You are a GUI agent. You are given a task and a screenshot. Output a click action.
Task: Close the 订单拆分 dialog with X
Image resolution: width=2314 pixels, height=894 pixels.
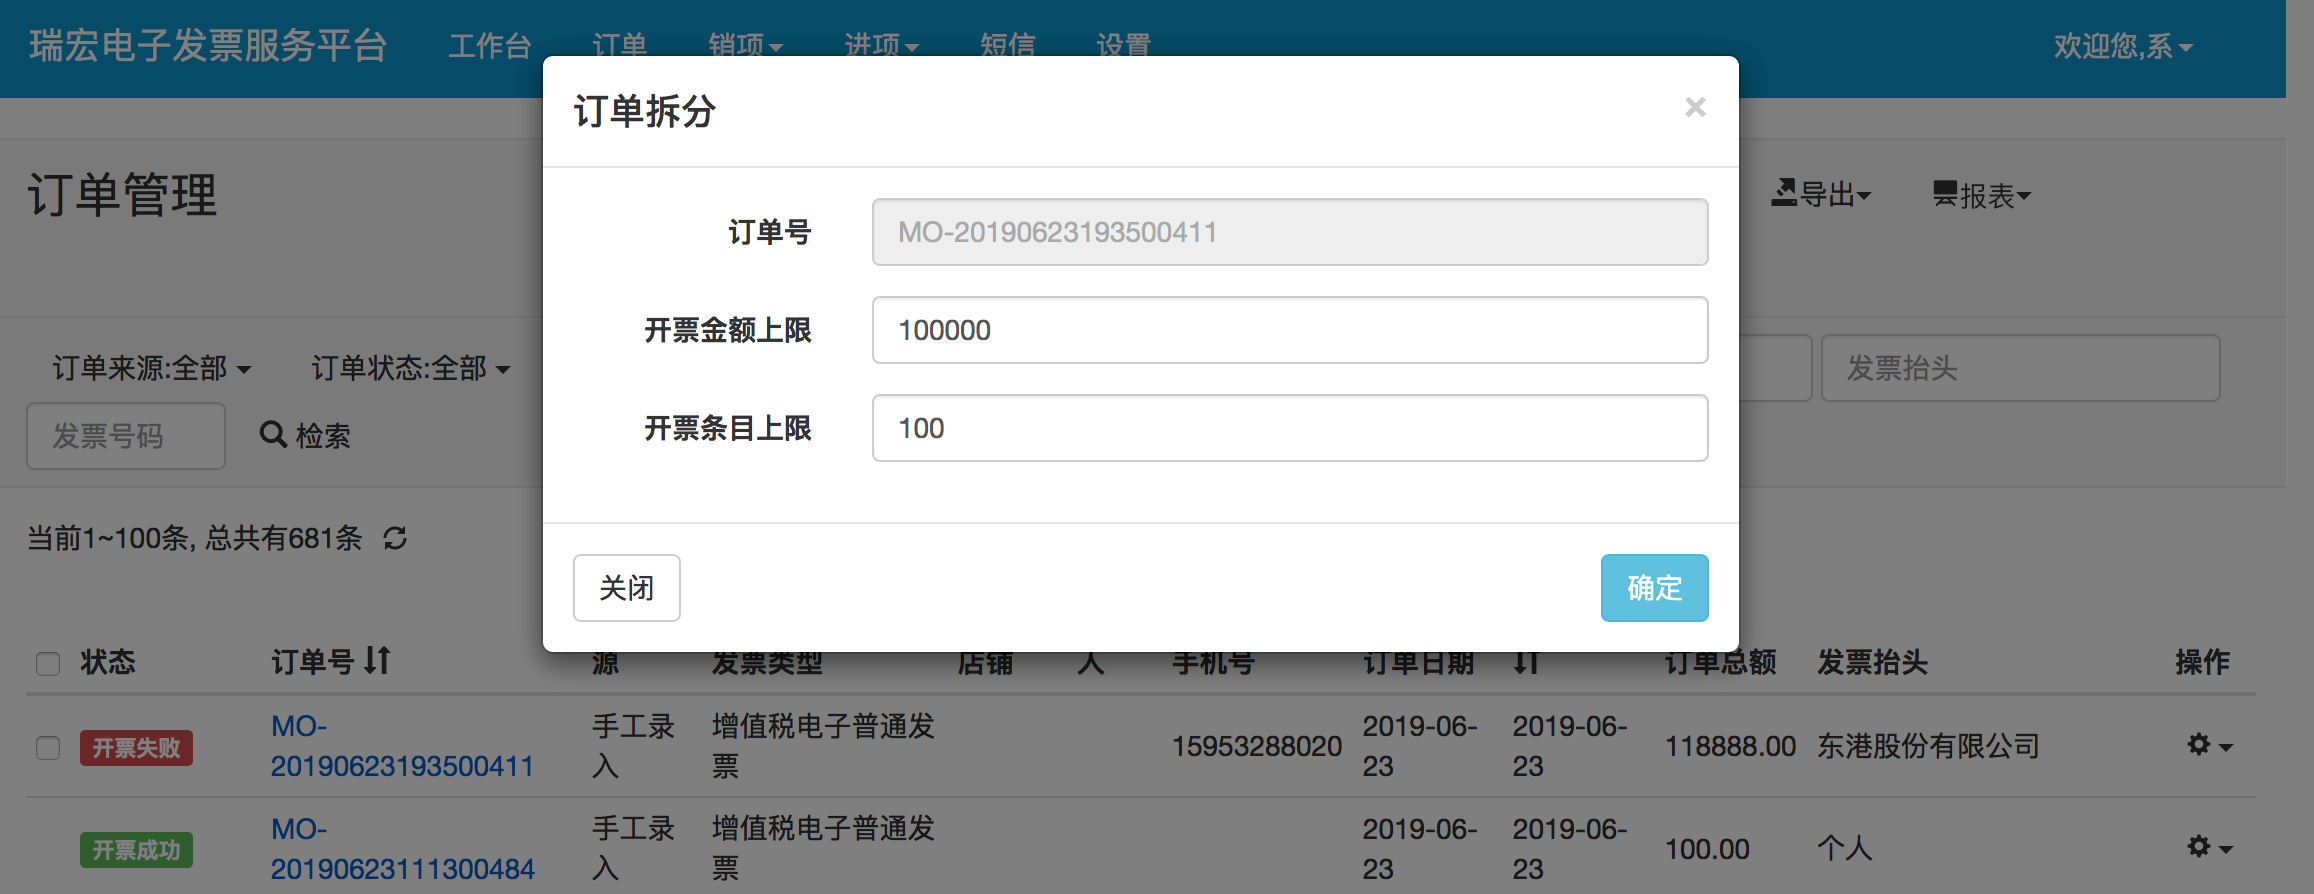1694,108
